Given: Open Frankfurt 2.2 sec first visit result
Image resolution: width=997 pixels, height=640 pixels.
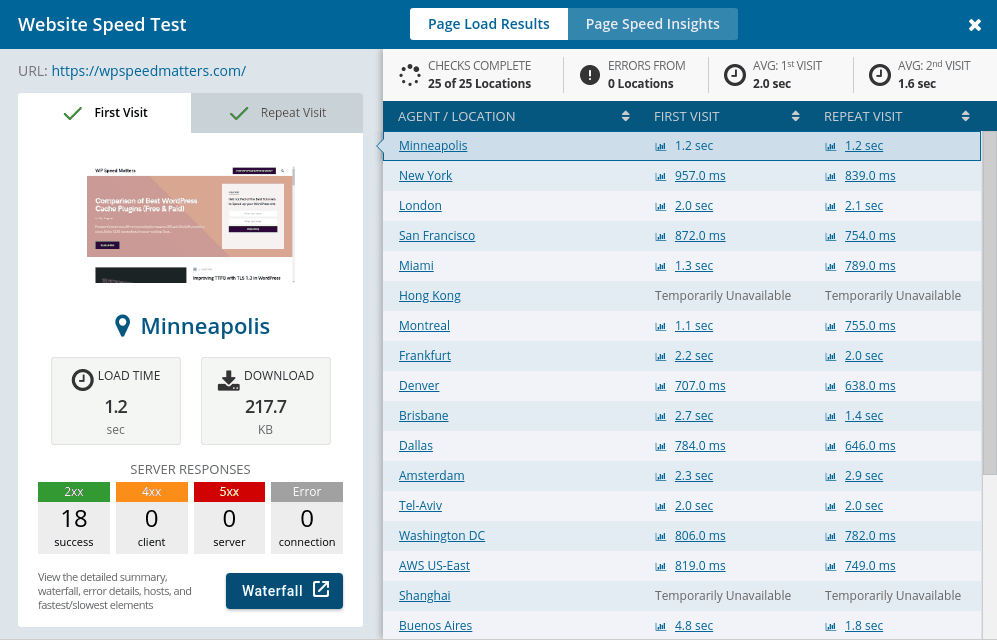Looking at the screenshot, I should (x=694, y=355).
